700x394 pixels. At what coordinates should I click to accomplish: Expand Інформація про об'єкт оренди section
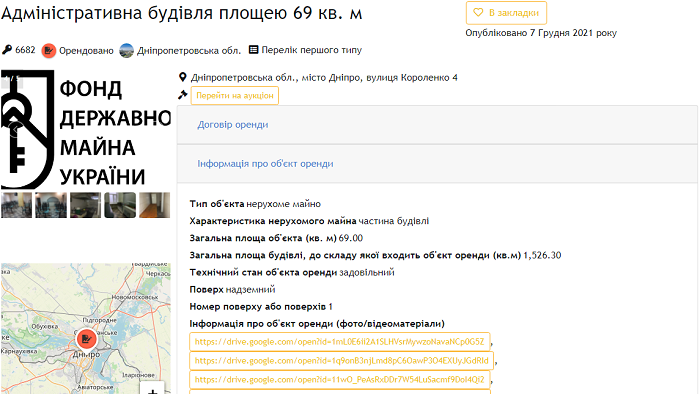pyautogui.click(x=265, y=164)
